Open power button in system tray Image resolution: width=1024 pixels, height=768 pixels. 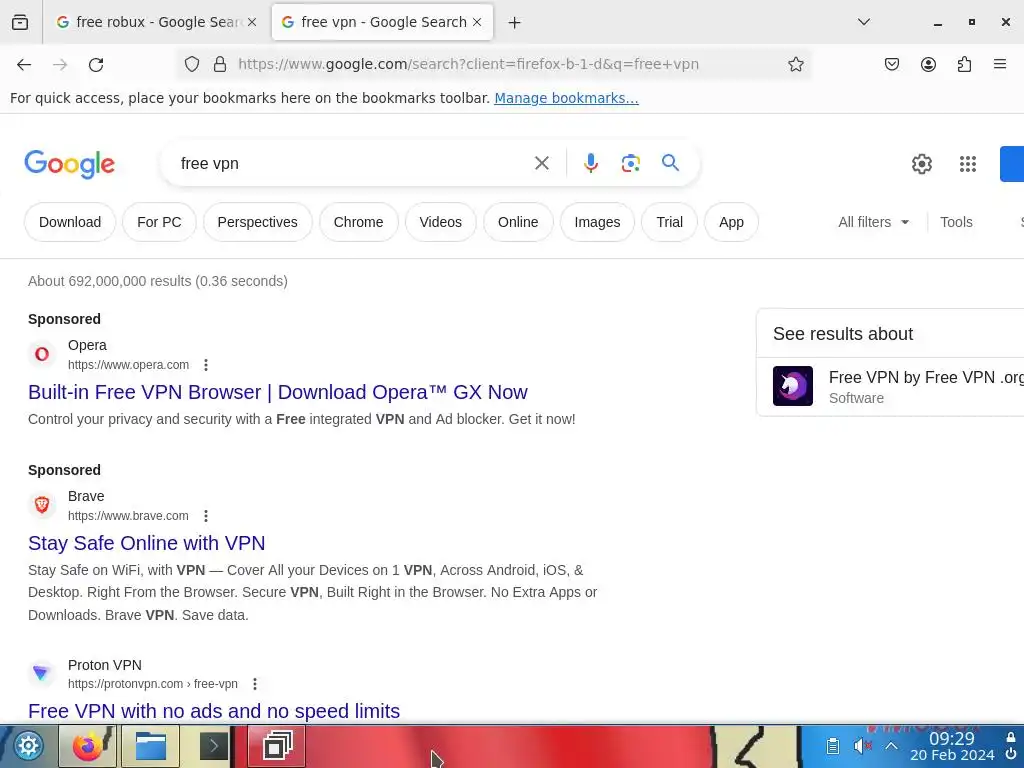(1011, 754)
